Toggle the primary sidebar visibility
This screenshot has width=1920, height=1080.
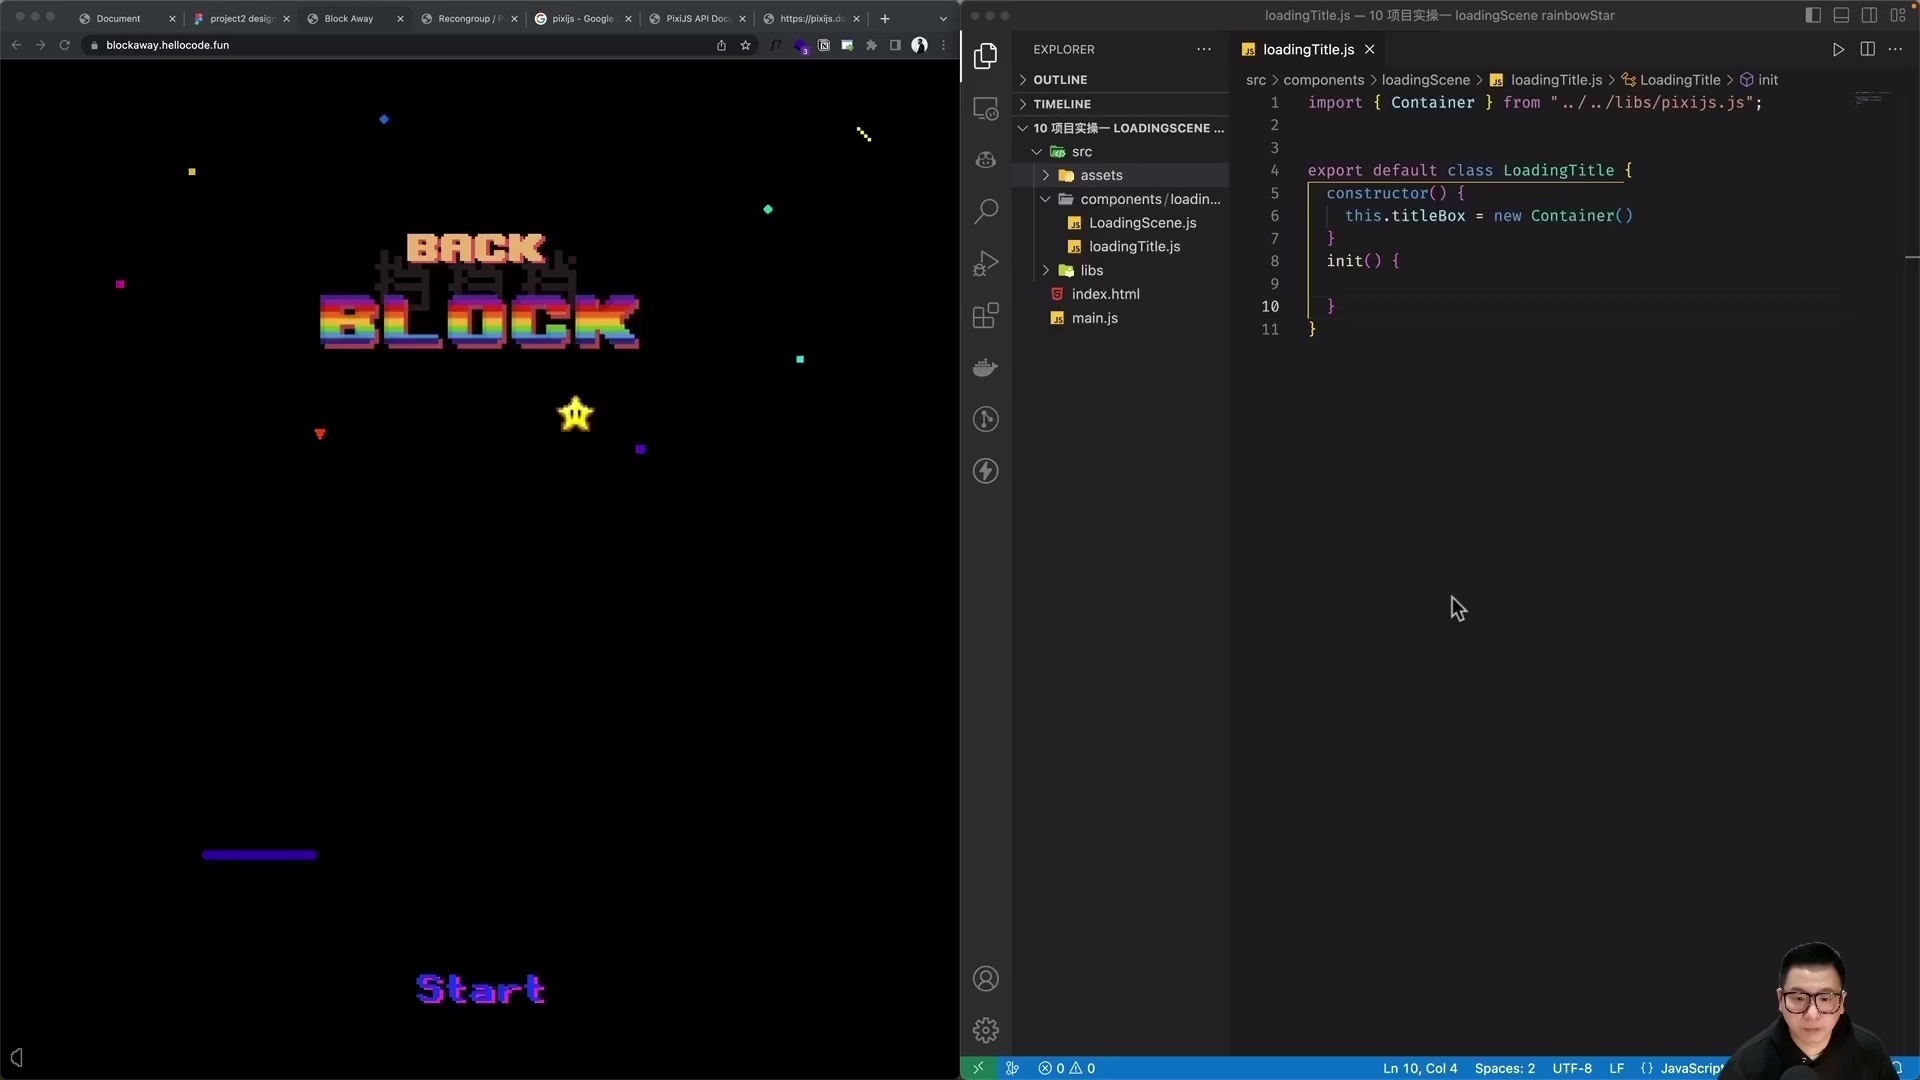coord(1813,15)
